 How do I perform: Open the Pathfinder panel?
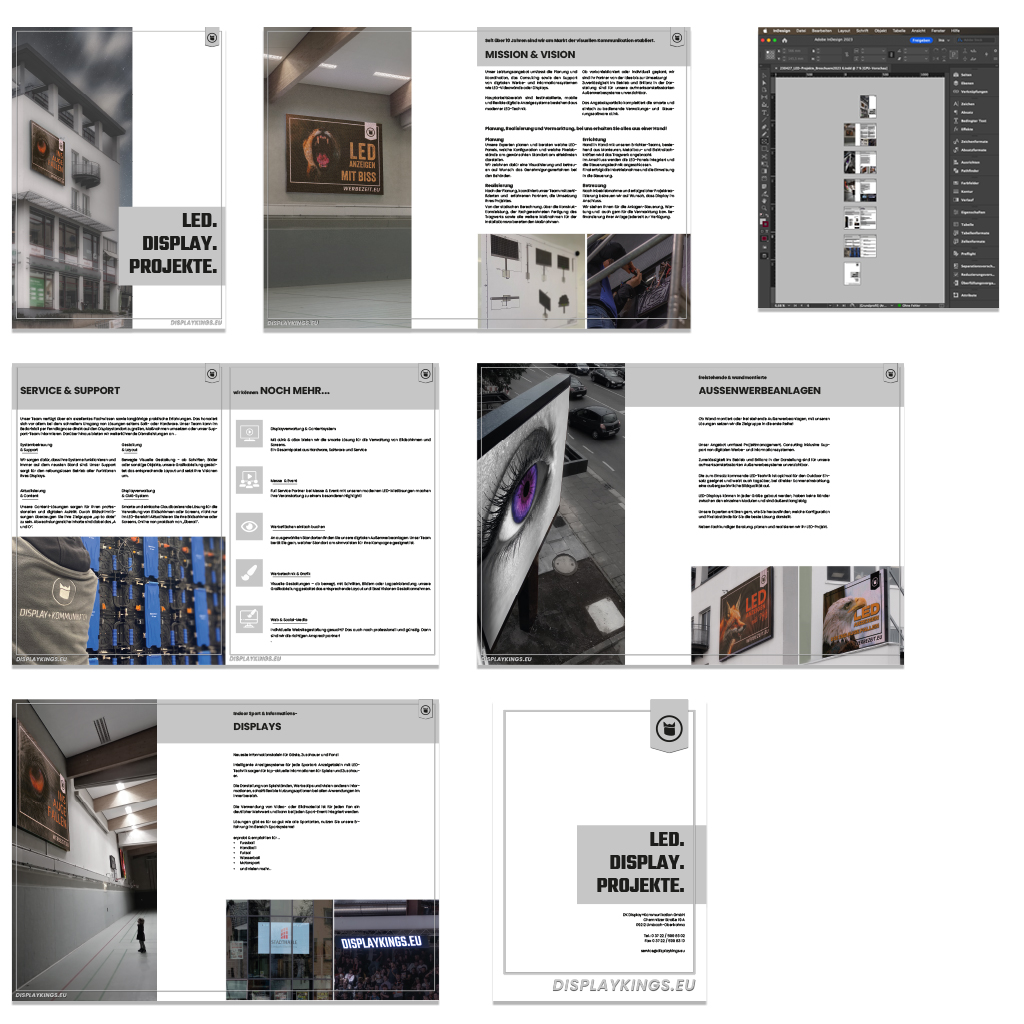coord(969,171)
